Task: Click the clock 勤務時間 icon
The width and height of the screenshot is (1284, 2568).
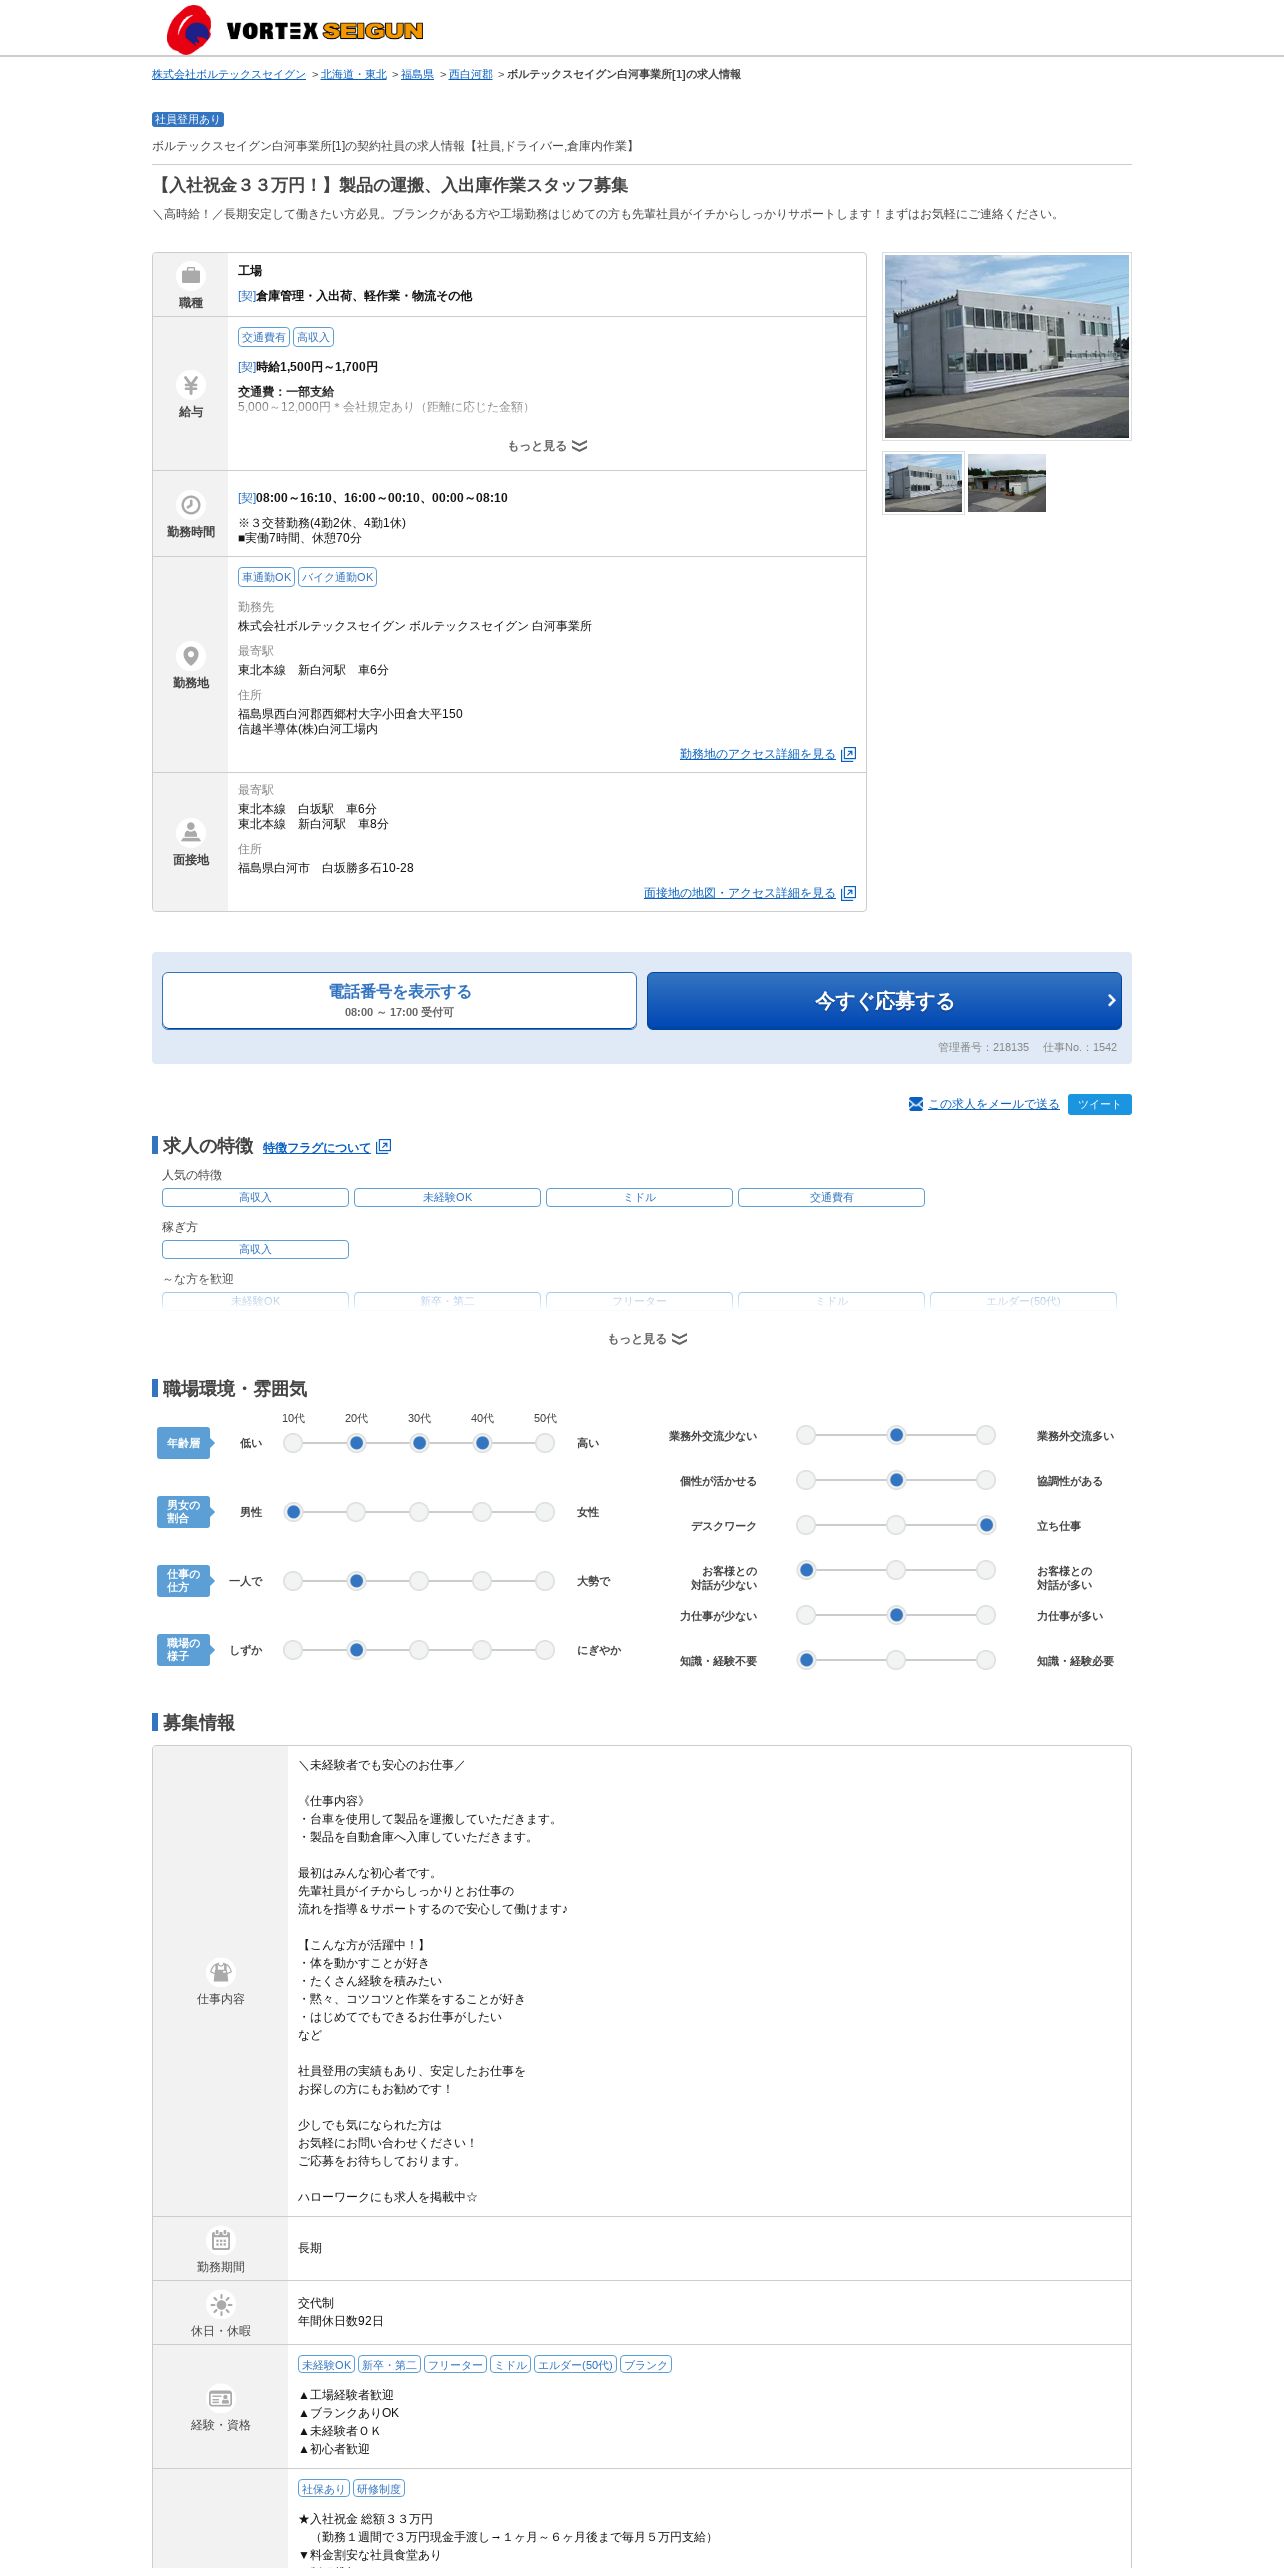Action: (190, 505)
